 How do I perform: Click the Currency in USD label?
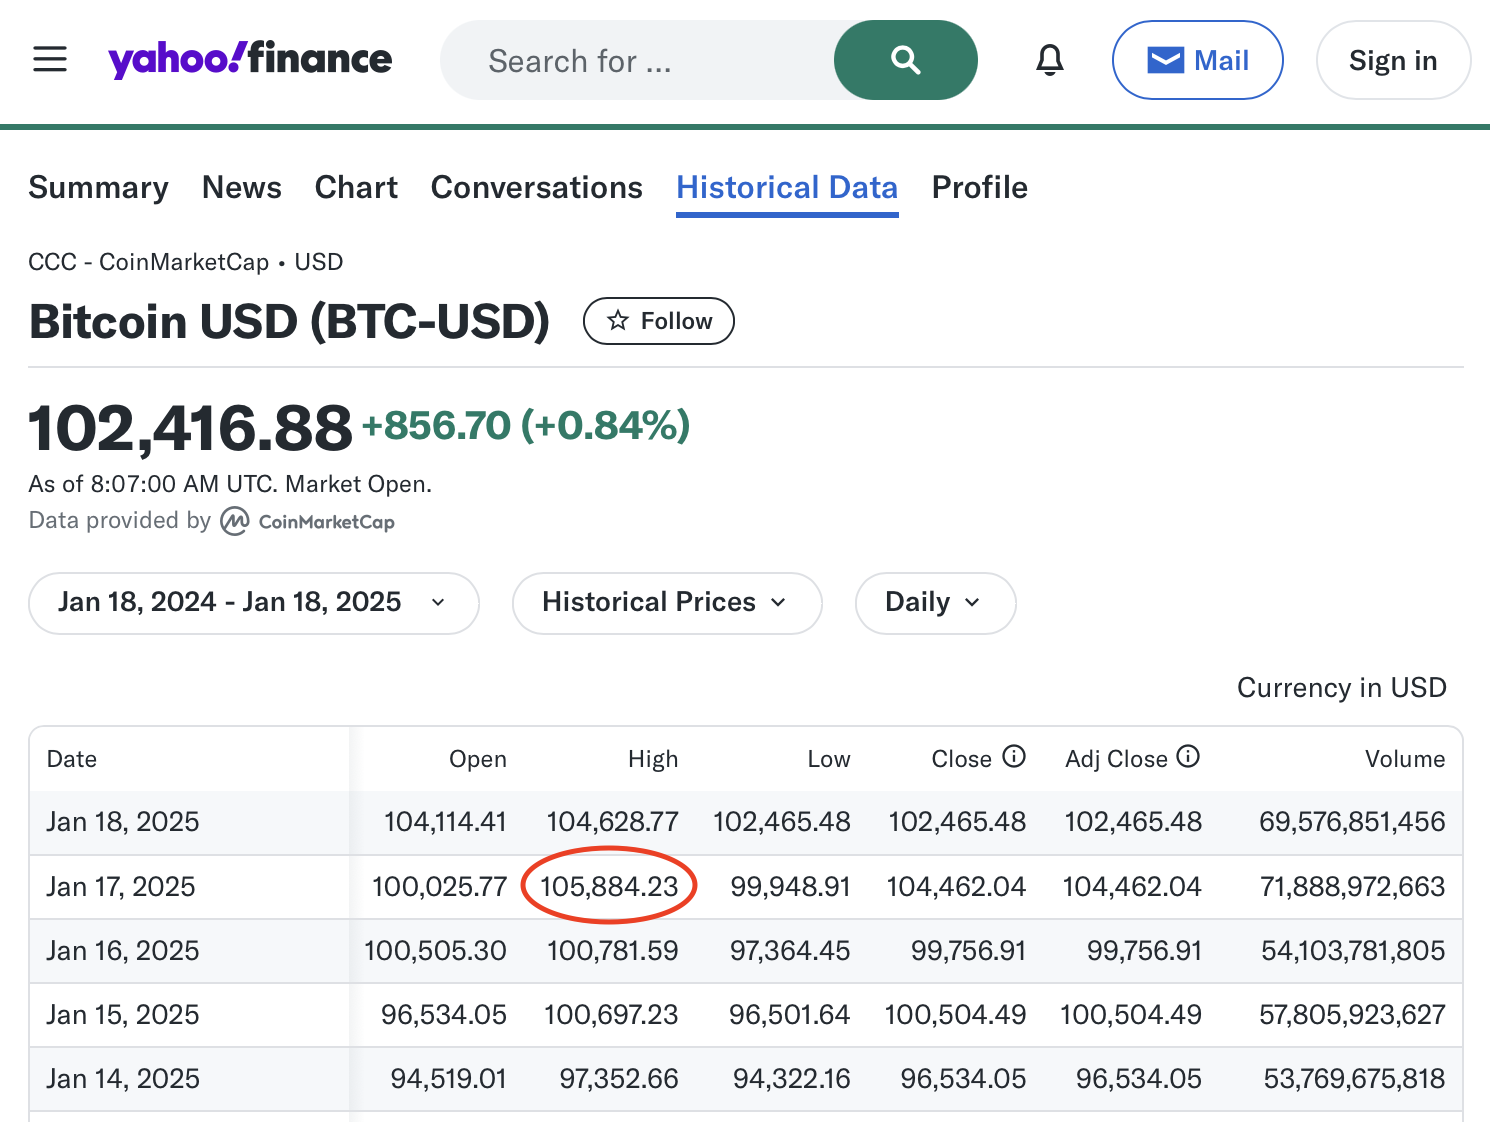tap(1342, 688)
